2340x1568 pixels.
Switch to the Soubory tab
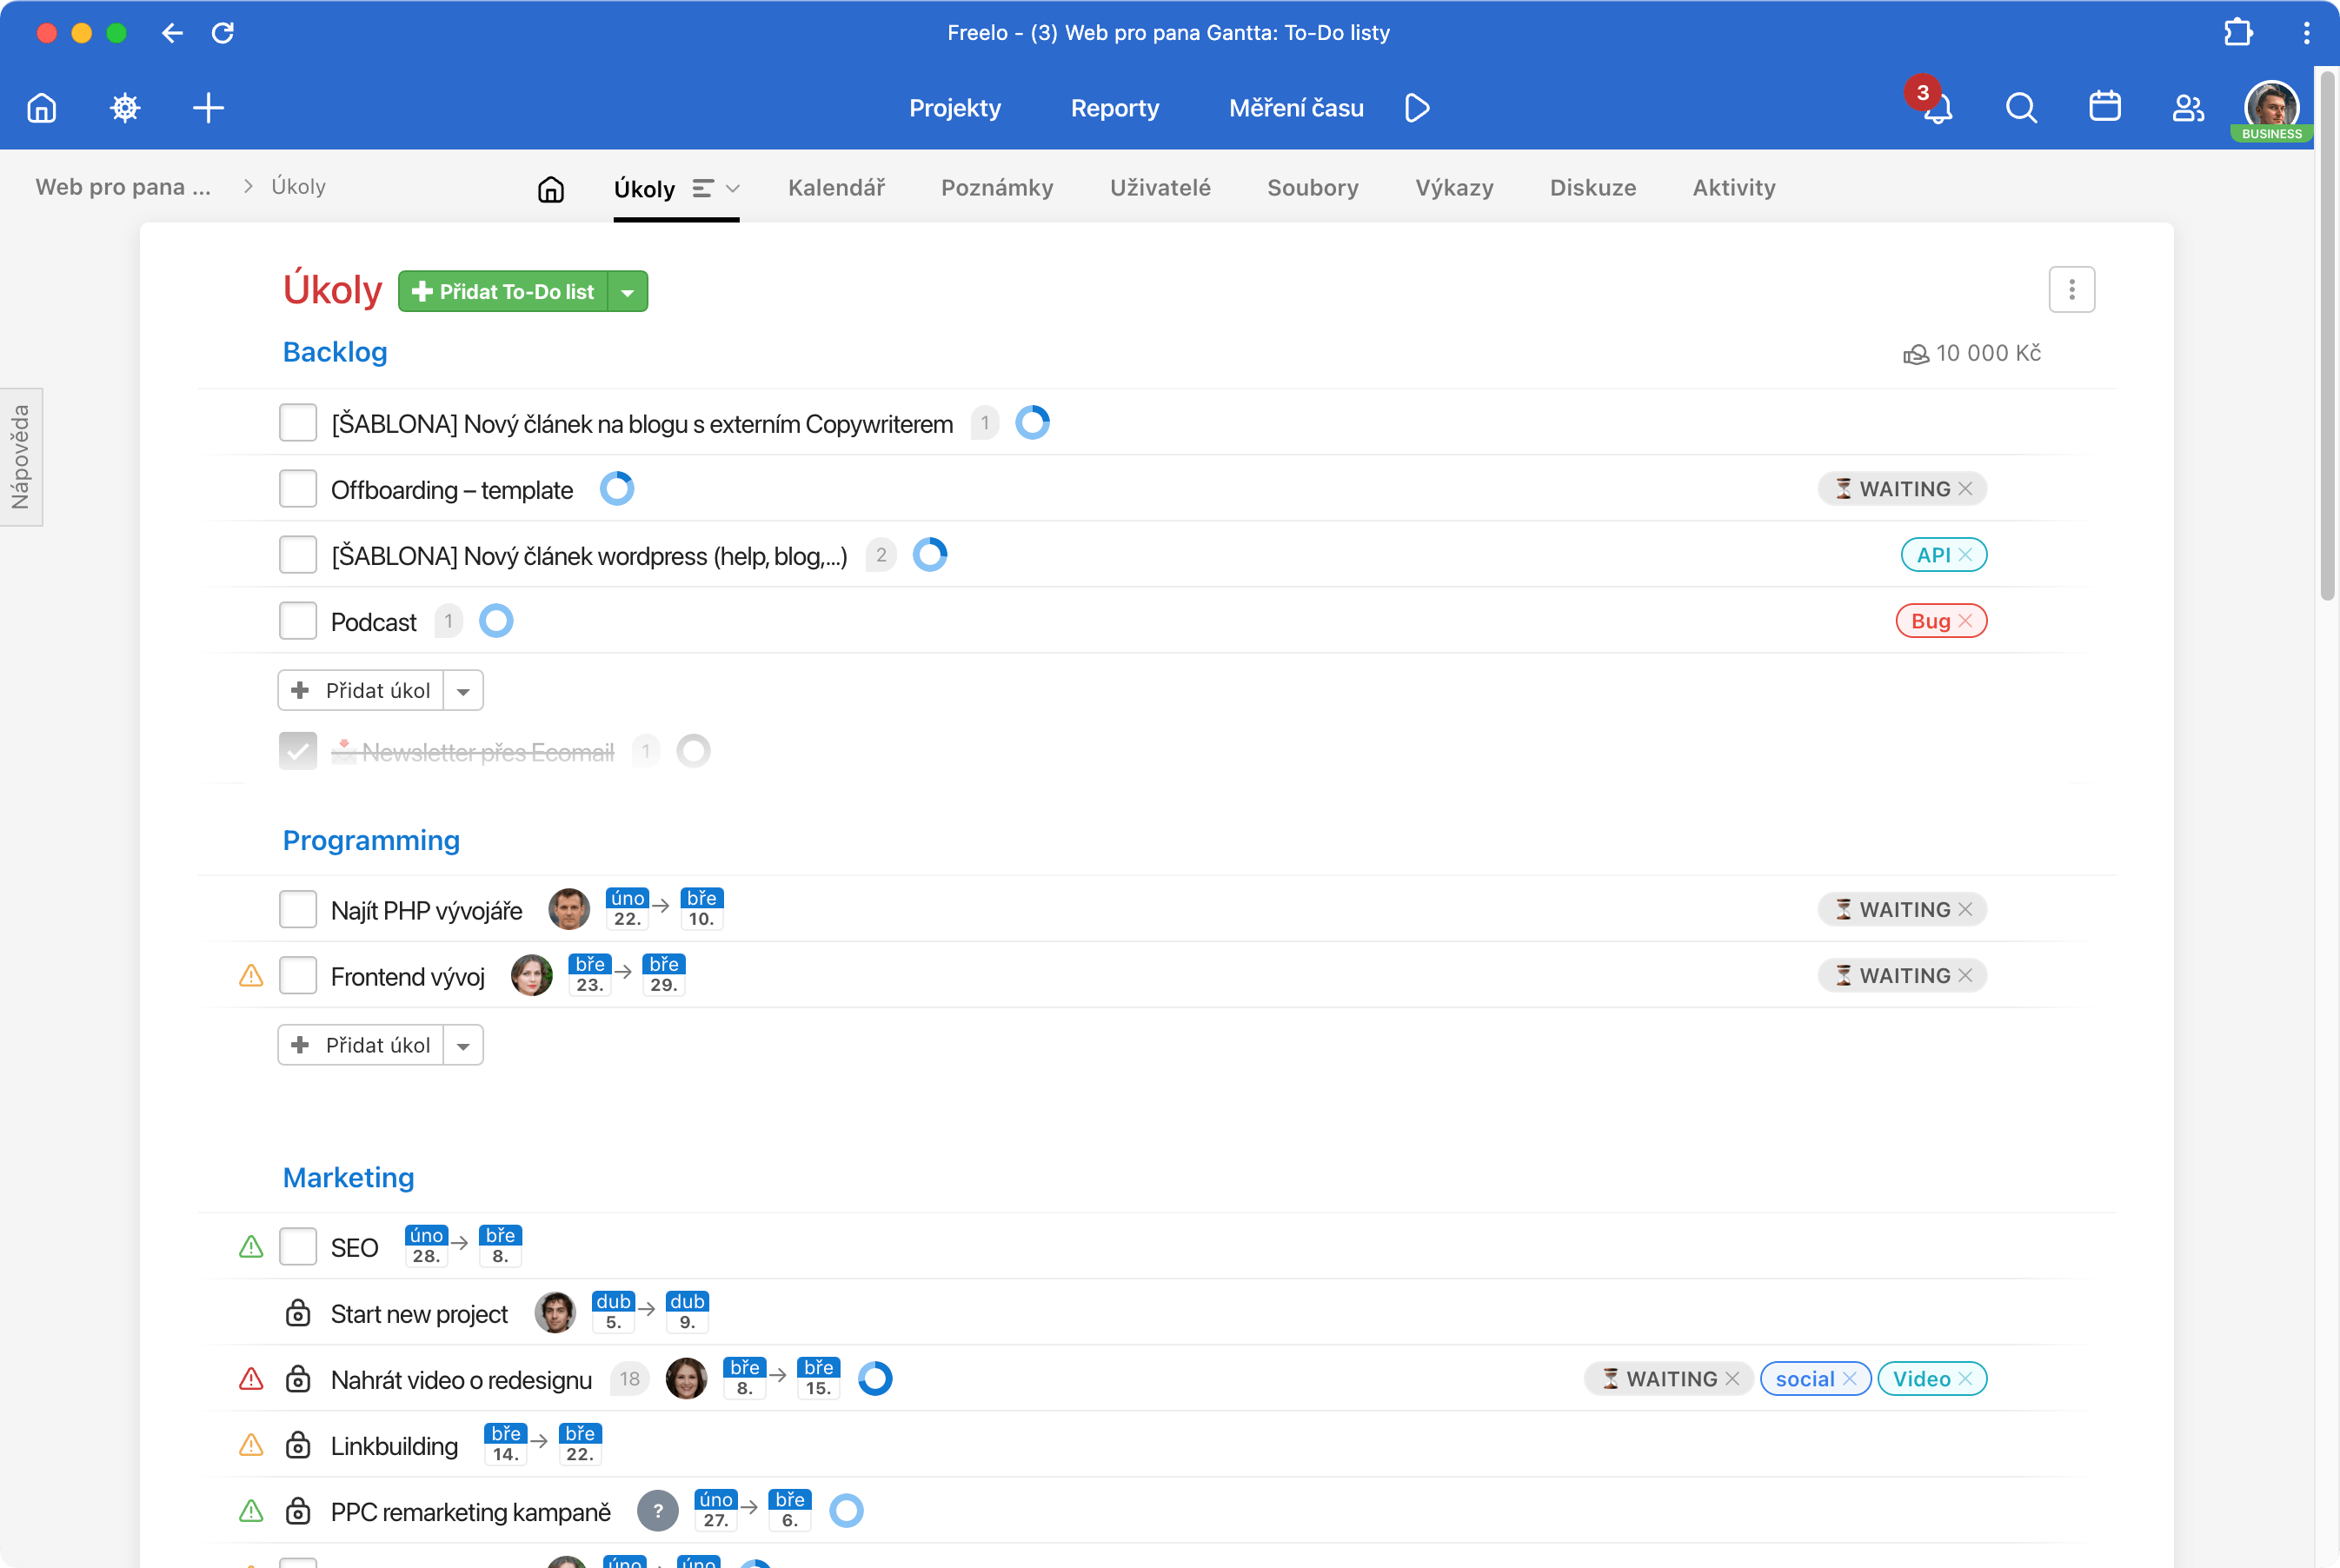point(1313,188)
